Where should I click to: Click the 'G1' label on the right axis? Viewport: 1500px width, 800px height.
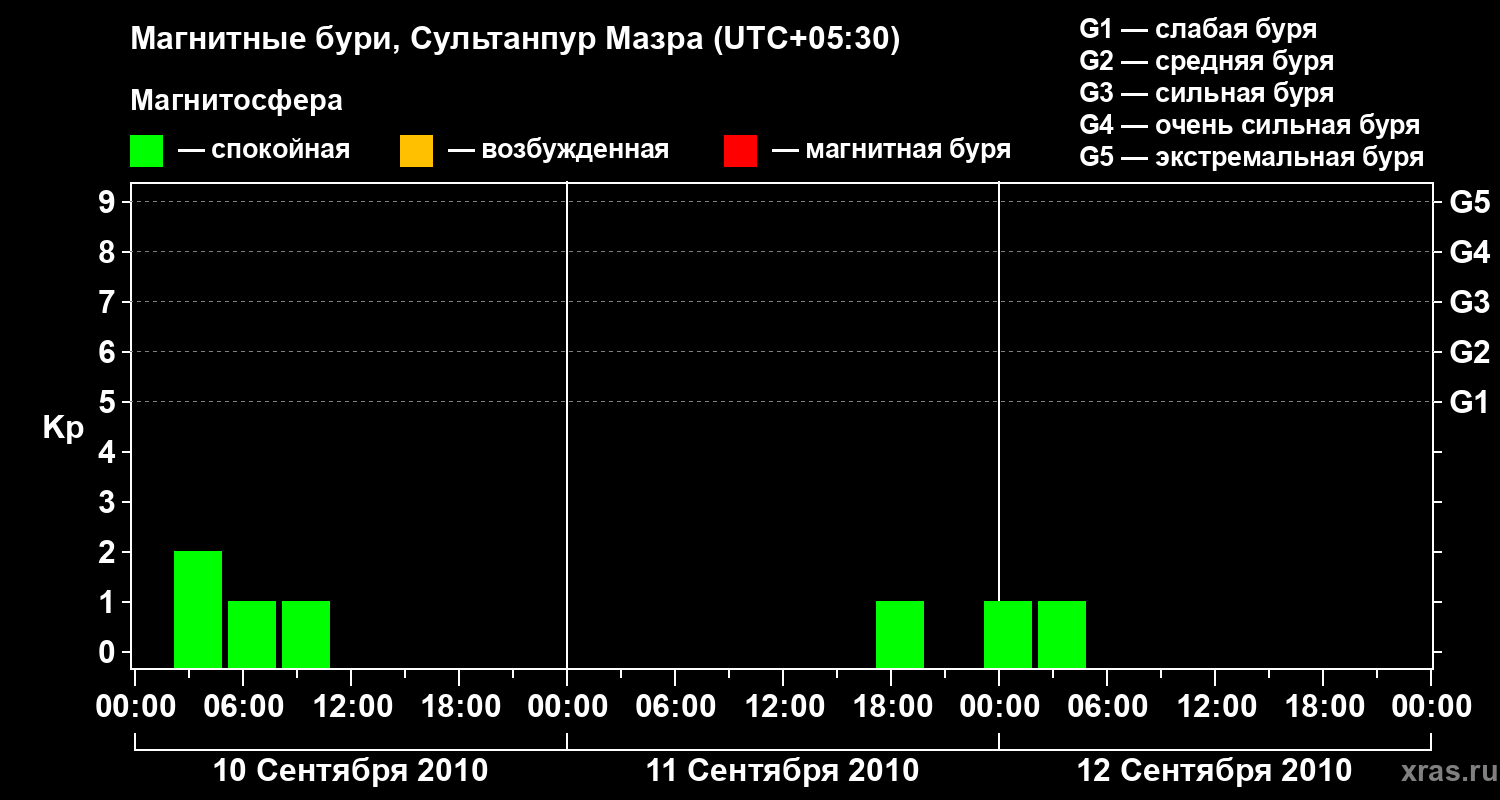pyautogui.click(x=1470, y=402)
